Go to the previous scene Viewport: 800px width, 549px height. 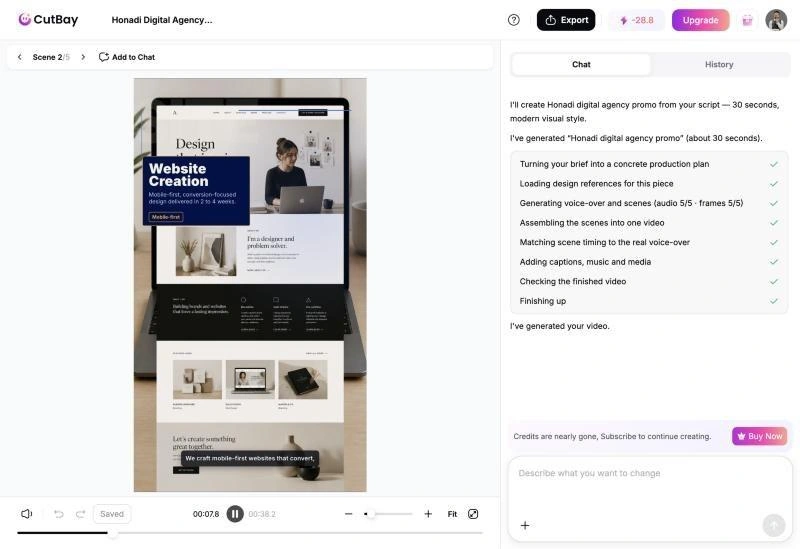pos(20,57)
